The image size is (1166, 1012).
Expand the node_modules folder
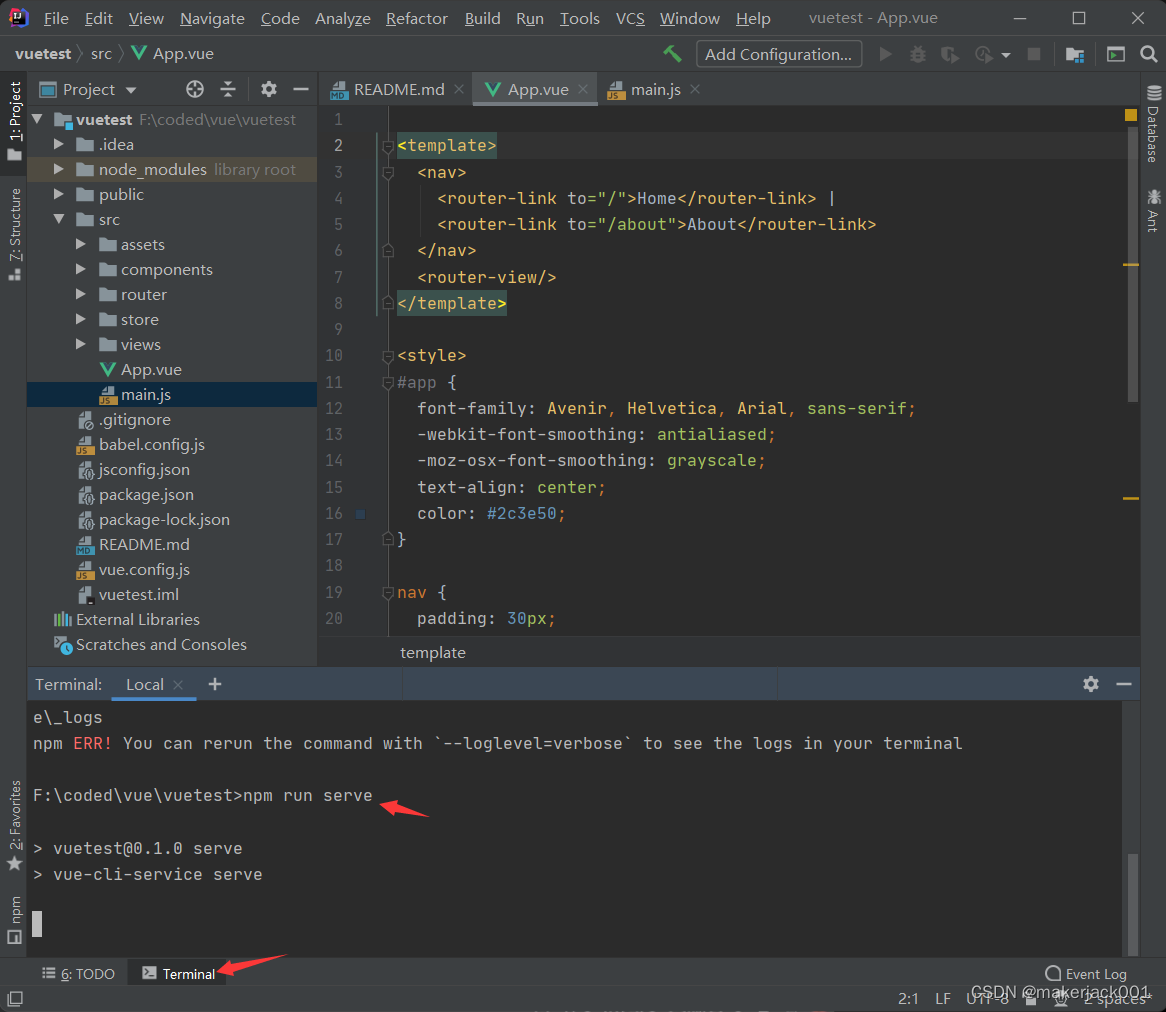click(59, 170)
